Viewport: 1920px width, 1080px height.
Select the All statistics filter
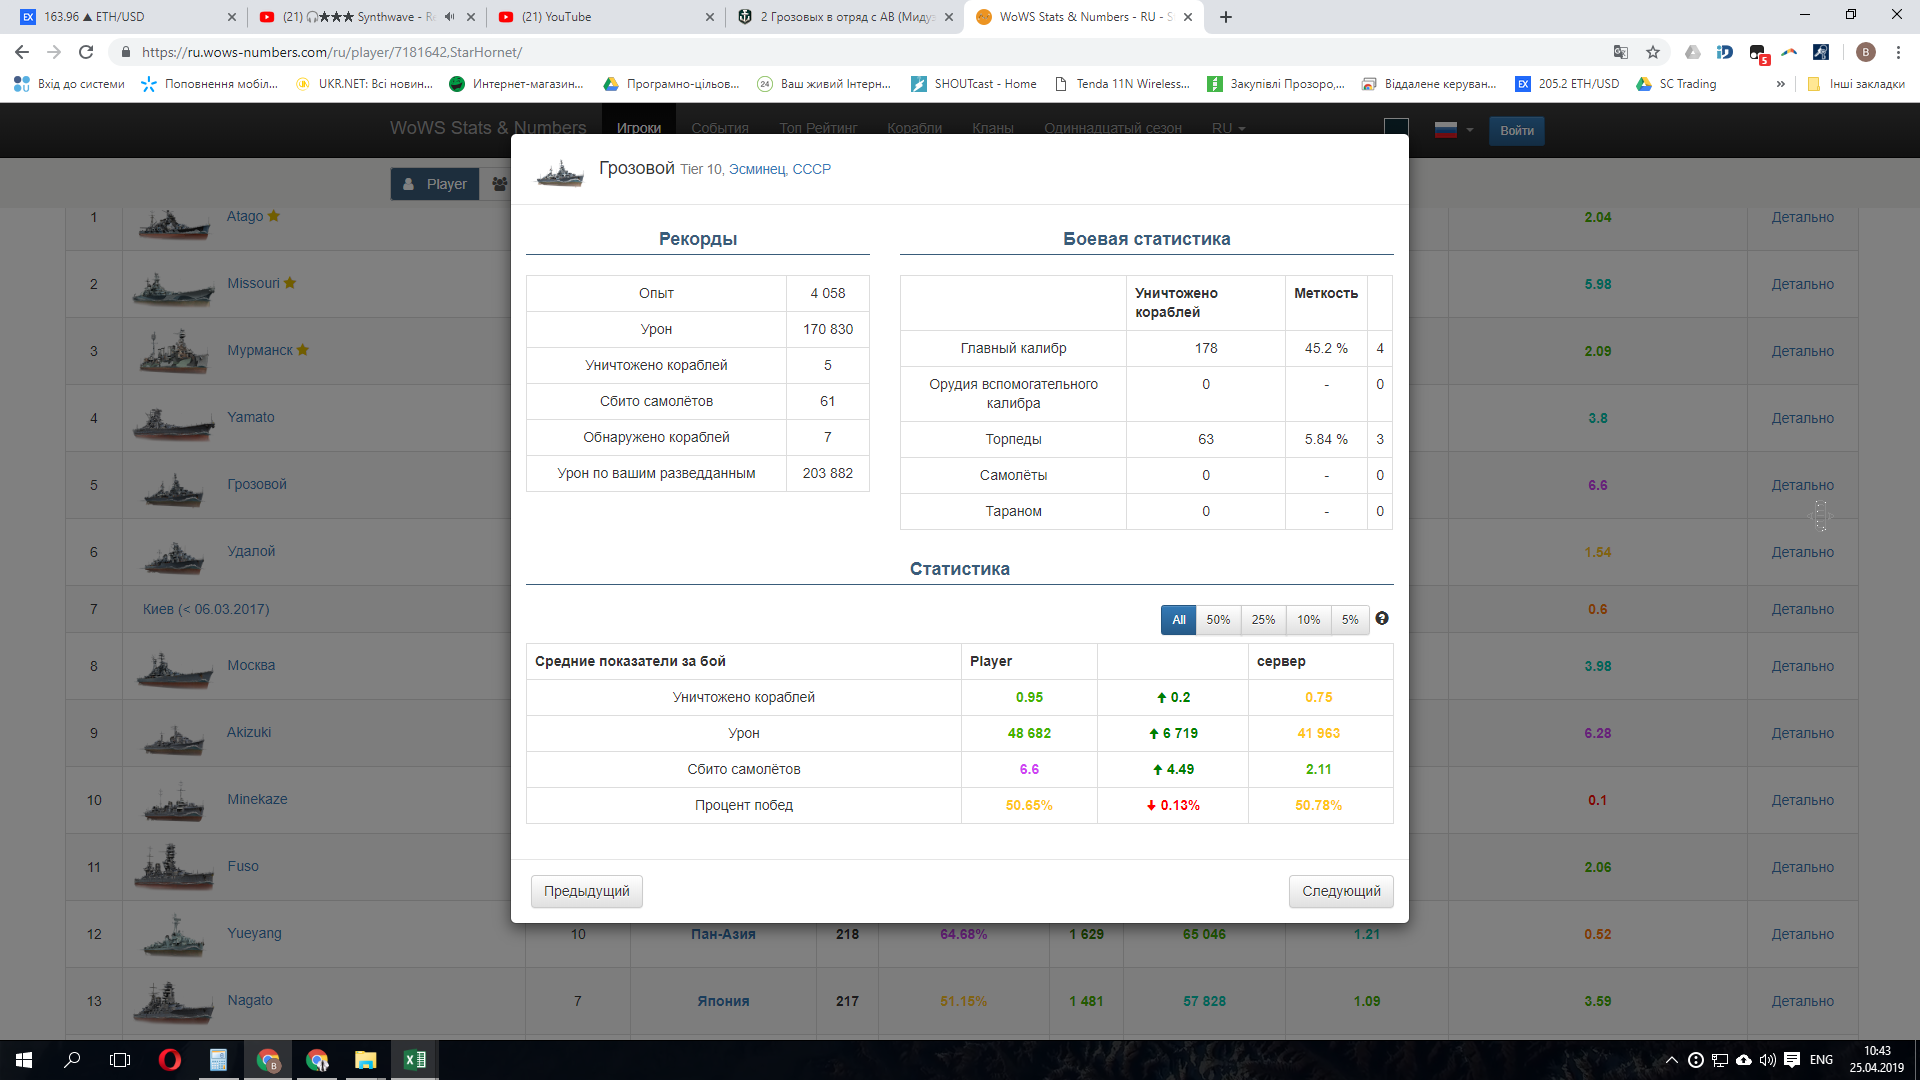tap(1178, 620)
